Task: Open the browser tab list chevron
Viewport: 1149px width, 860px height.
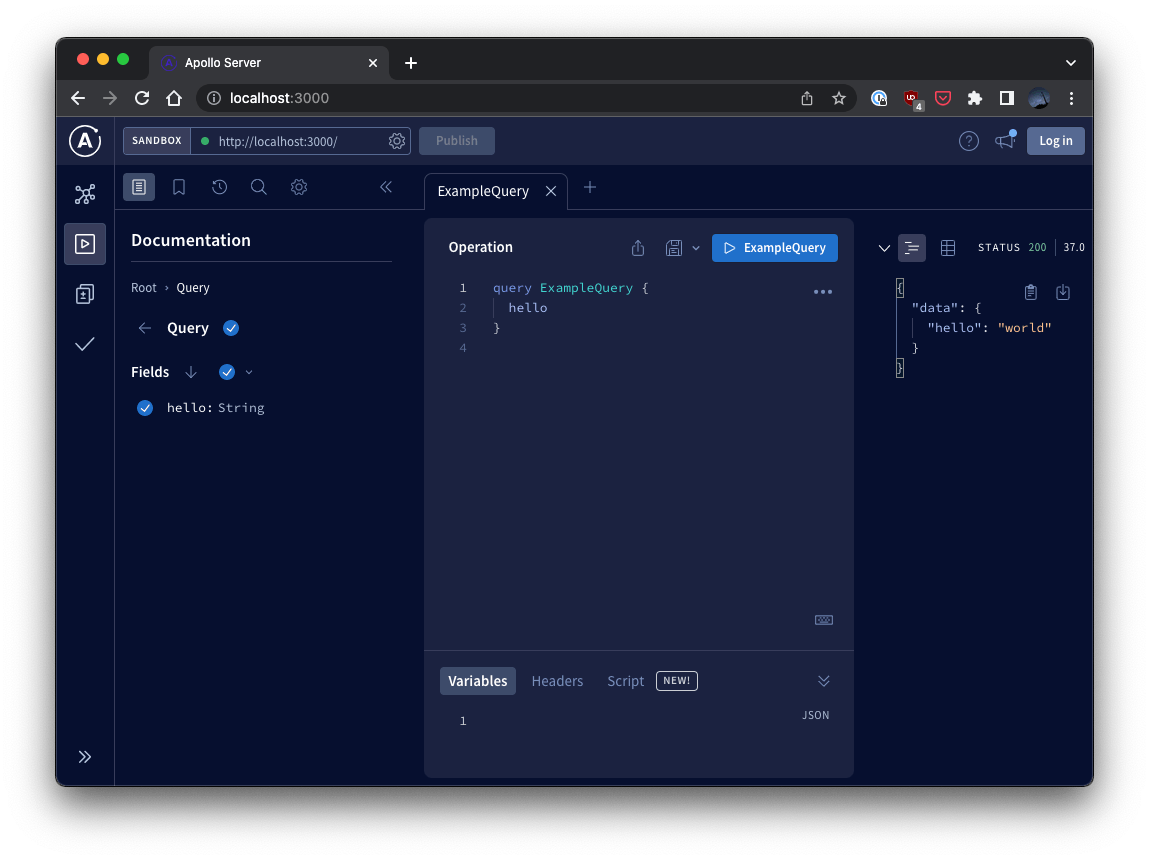Action: click(1071, 63)
